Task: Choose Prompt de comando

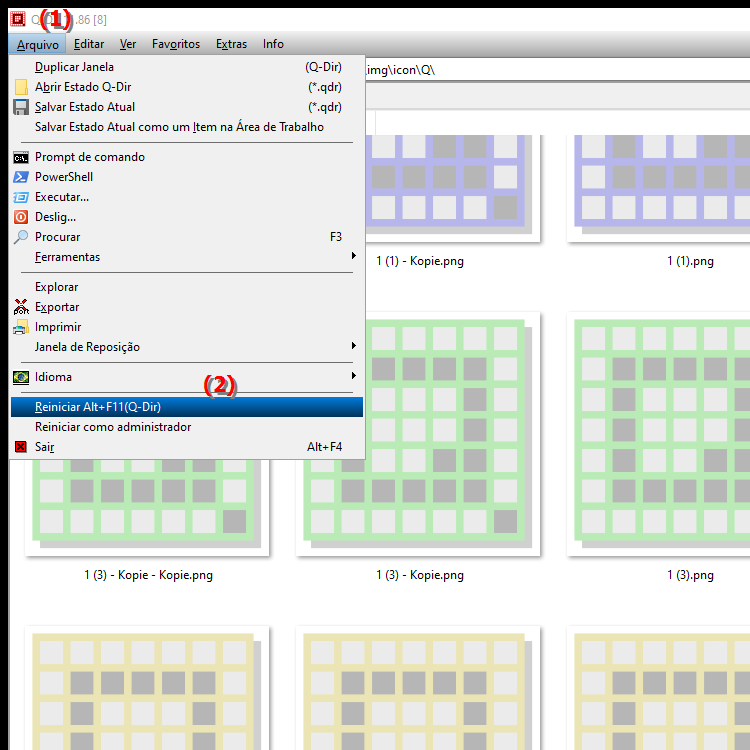Action: click(187, 157)
